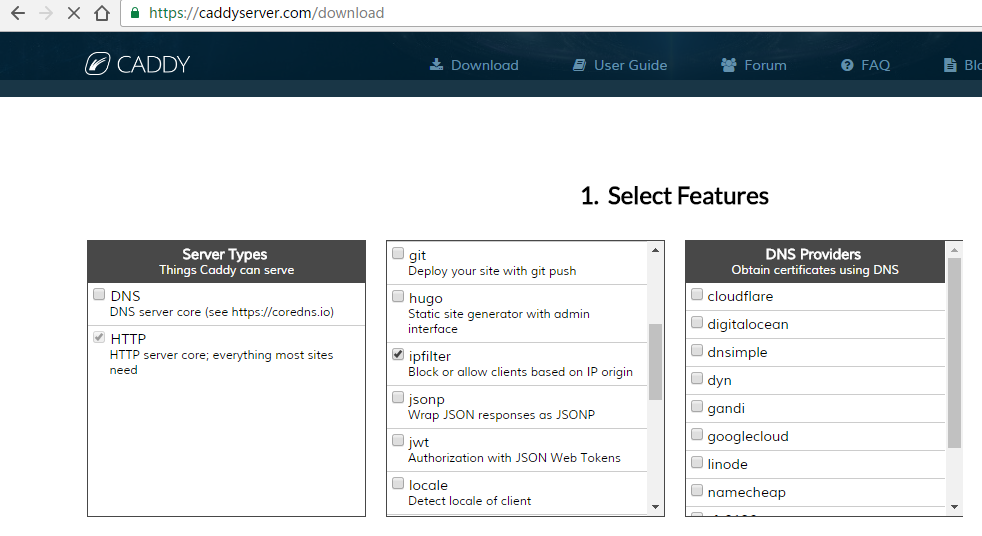View the green padlock site security info
Screen dimensions: 982x536
coord(135,13)
